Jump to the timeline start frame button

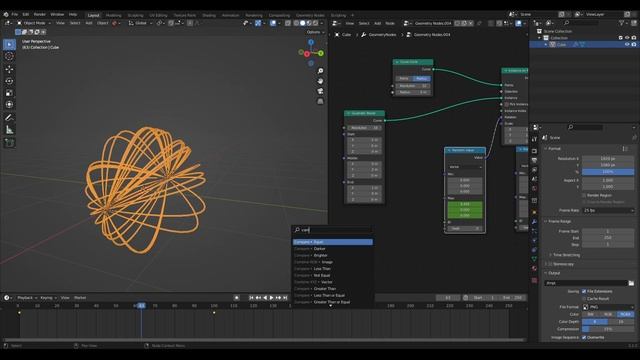251,298
